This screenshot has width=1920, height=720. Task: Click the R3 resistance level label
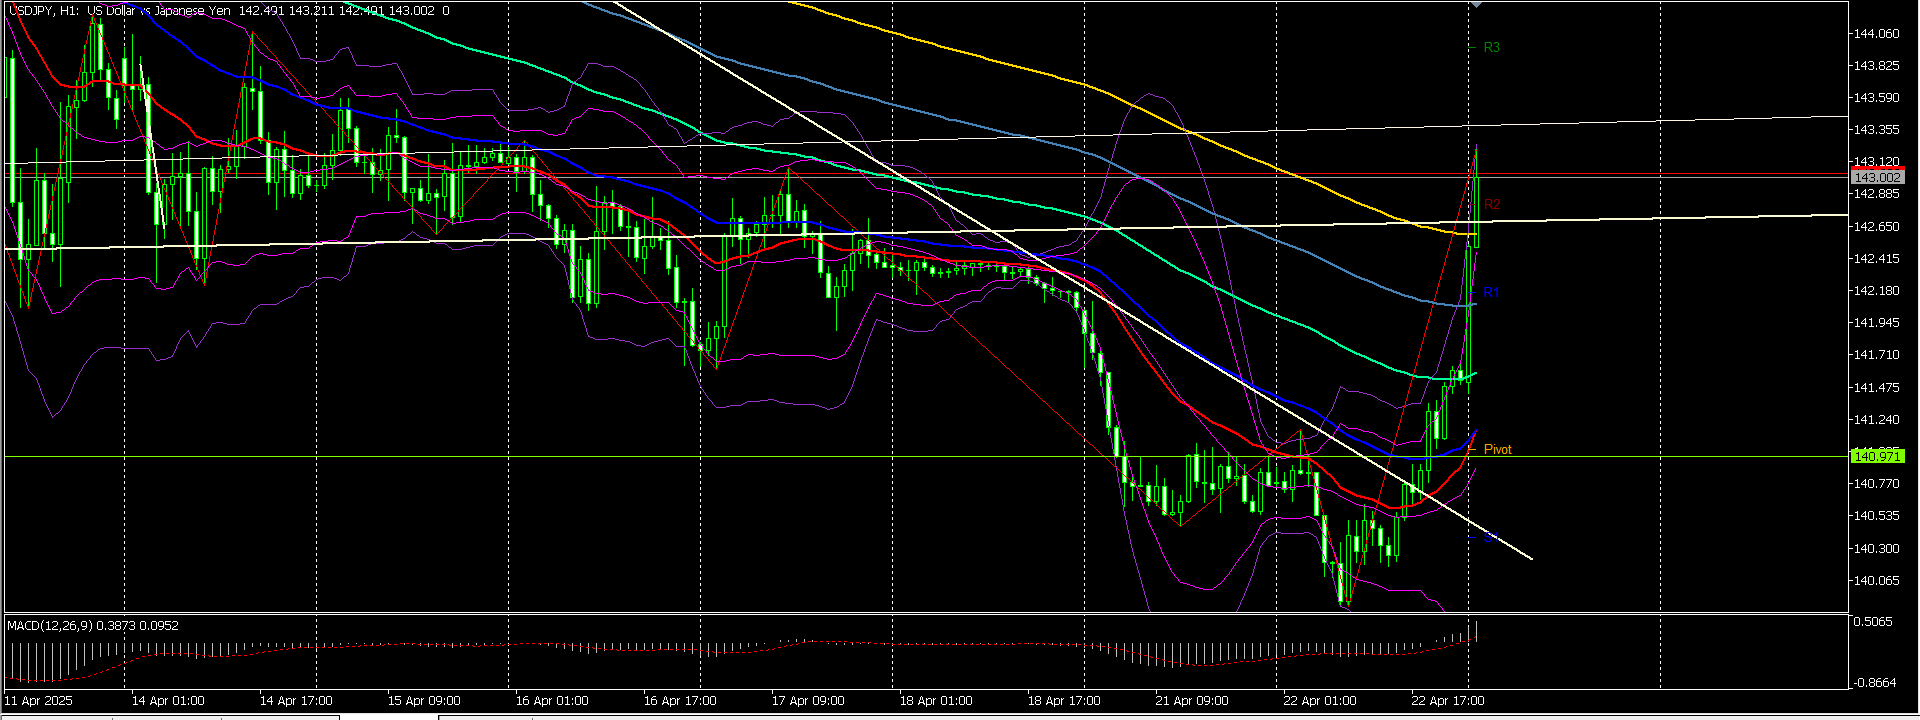pyautogui.click(x=1491, y=47)
